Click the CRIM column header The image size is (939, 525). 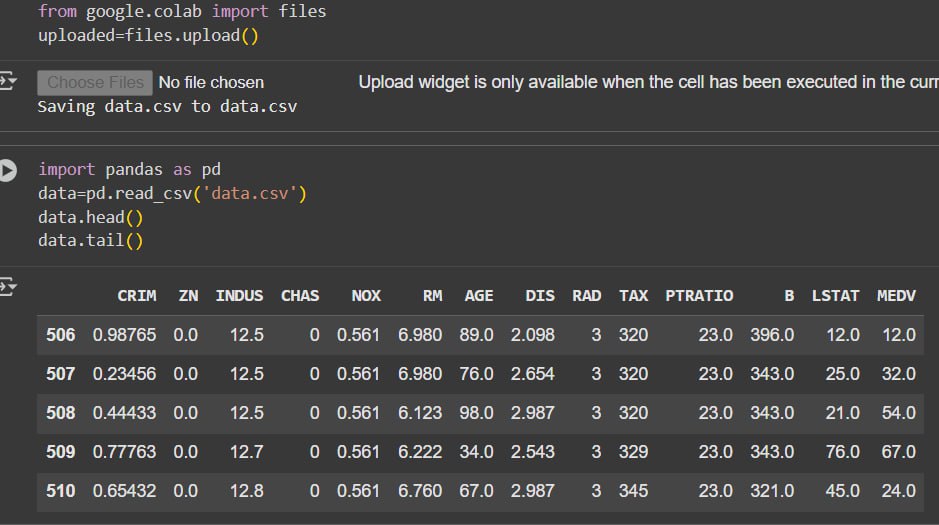(x=137, y=296)
